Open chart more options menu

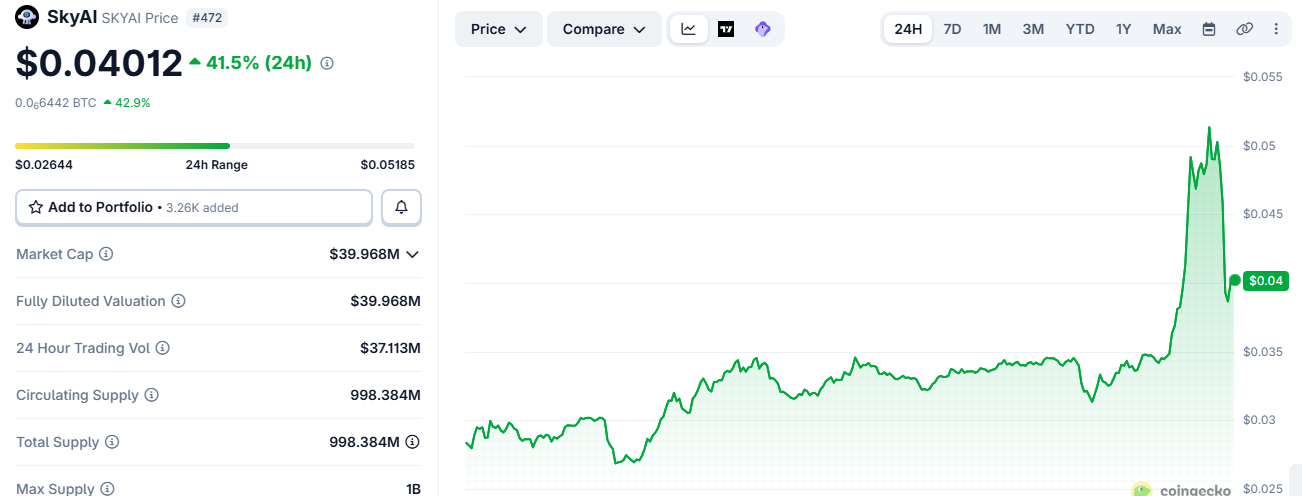click(x=1276, y=29)
